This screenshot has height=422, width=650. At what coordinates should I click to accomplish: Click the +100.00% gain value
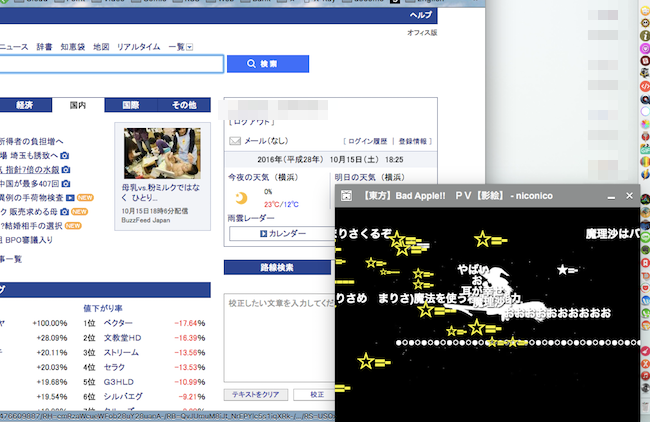pyautogui.click(x=50, y=323)
